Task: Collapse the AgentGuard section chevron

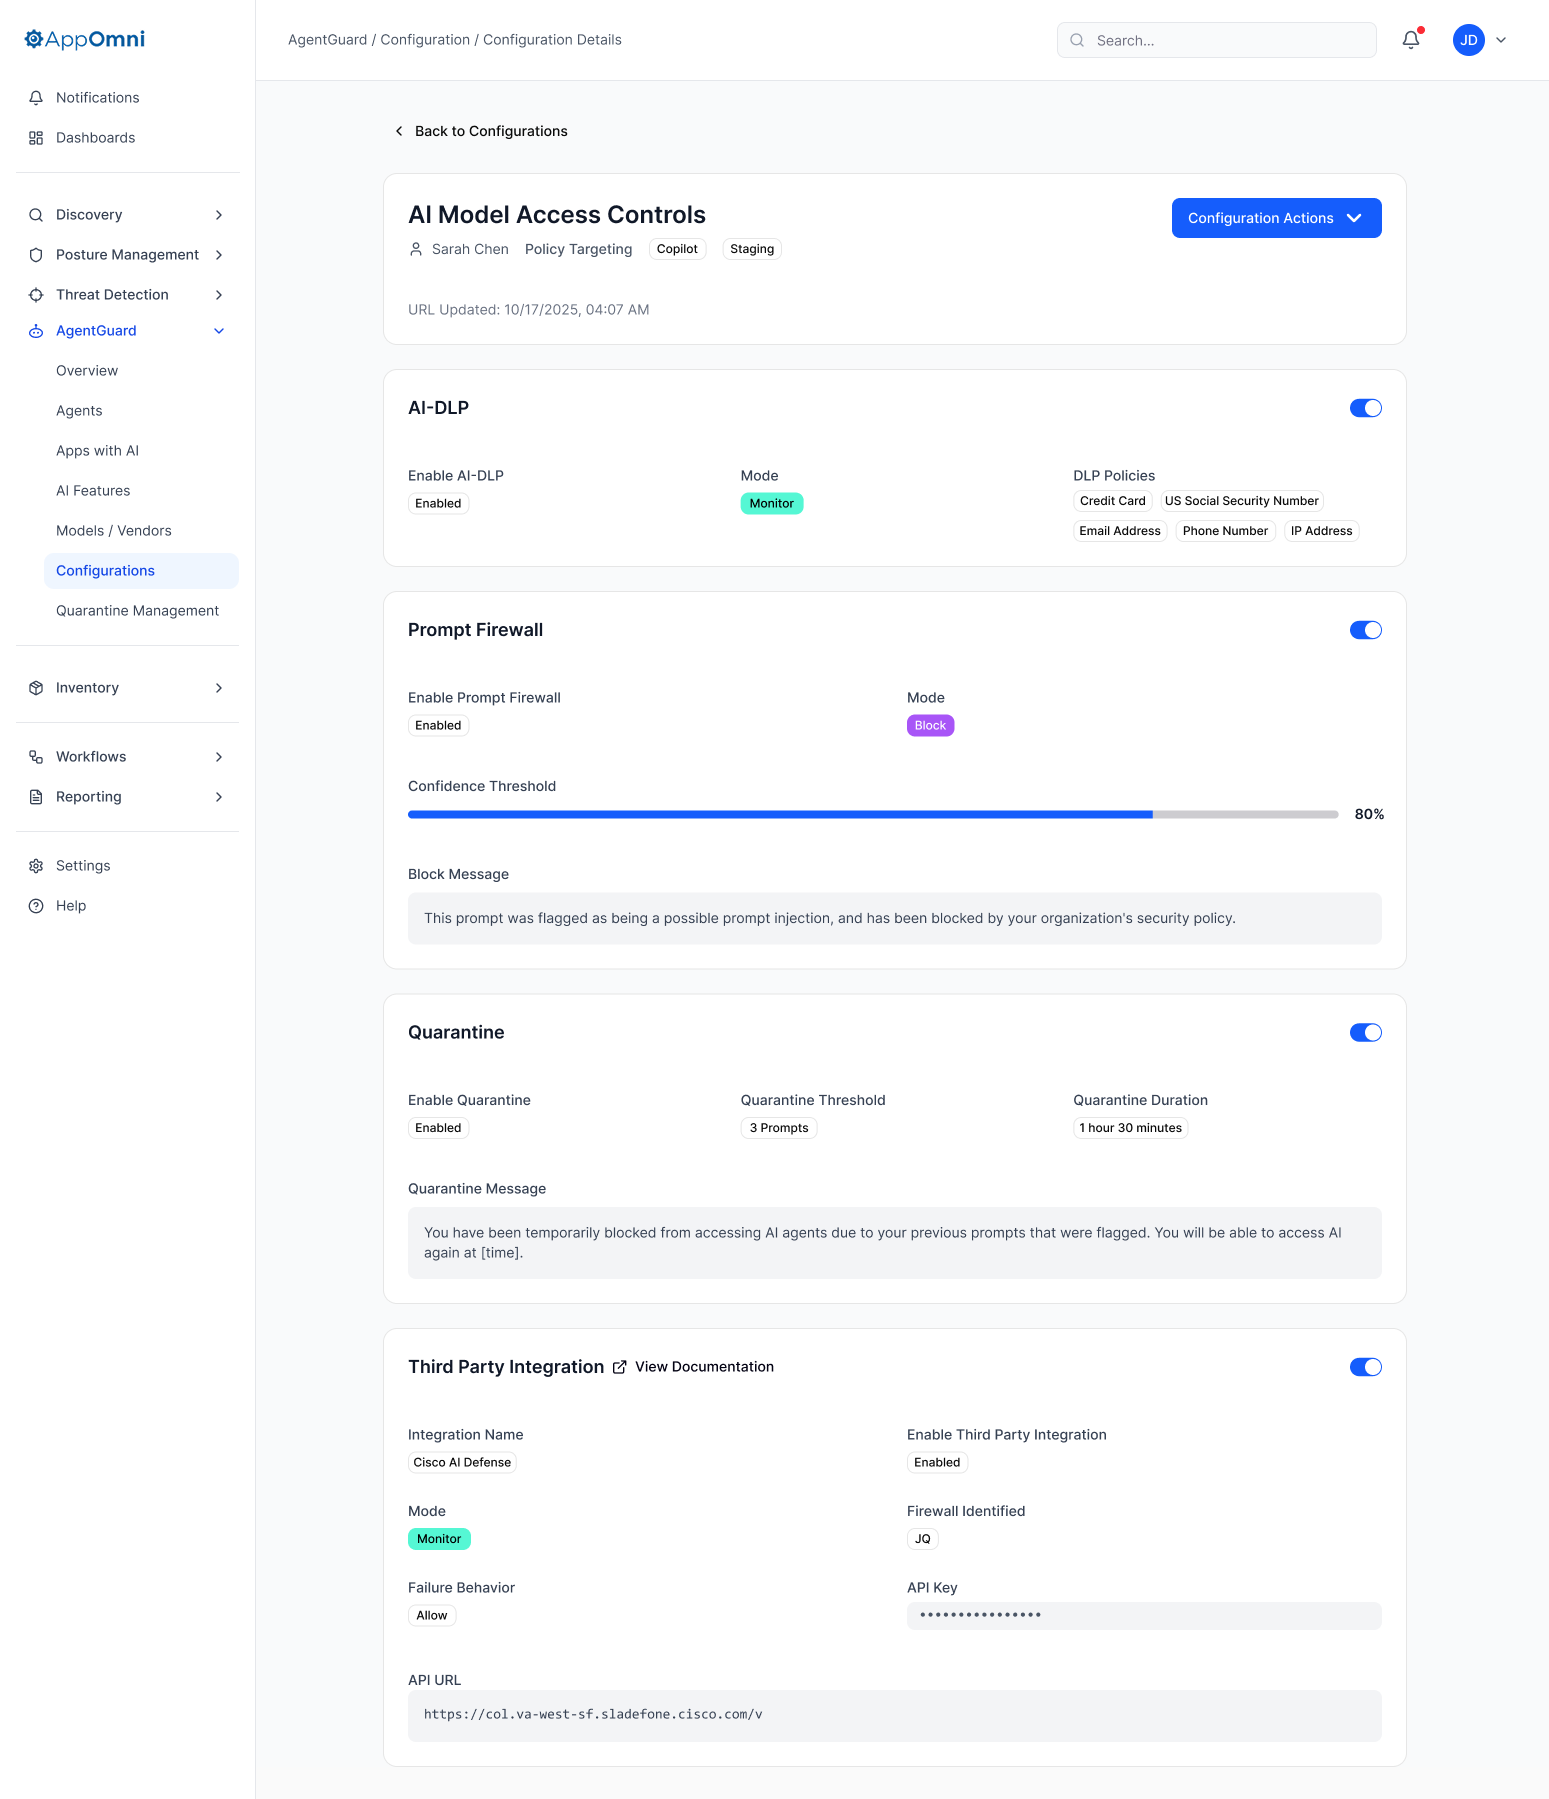Action: coord(219,330)
